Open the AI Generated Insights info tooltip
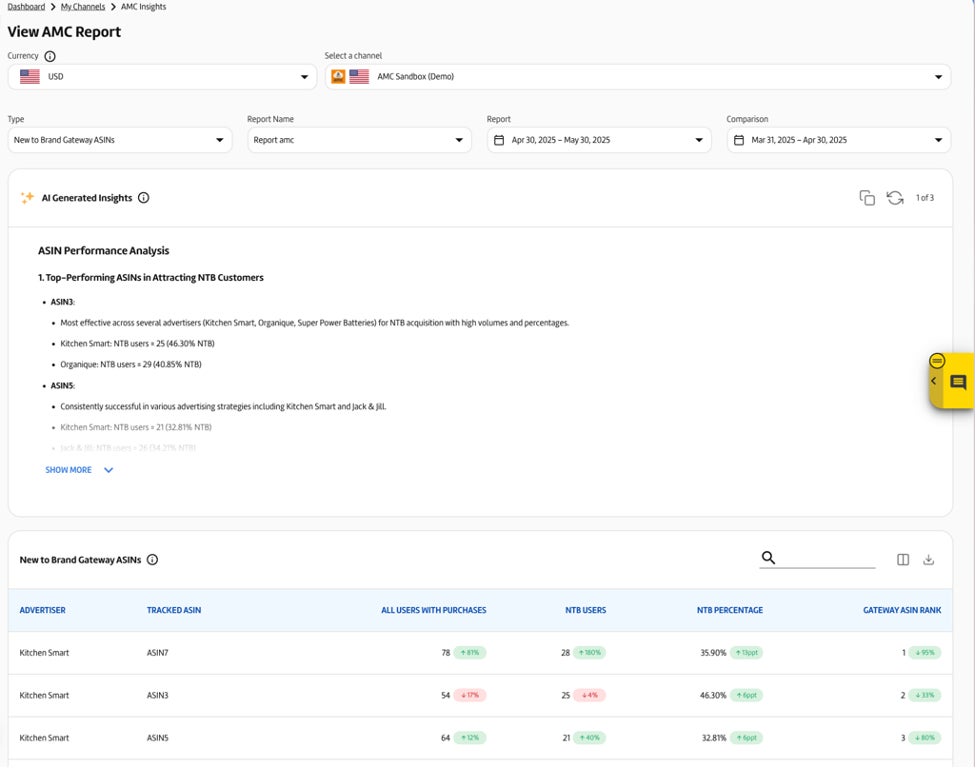The image size is (977, 768). tap(143, 198)
